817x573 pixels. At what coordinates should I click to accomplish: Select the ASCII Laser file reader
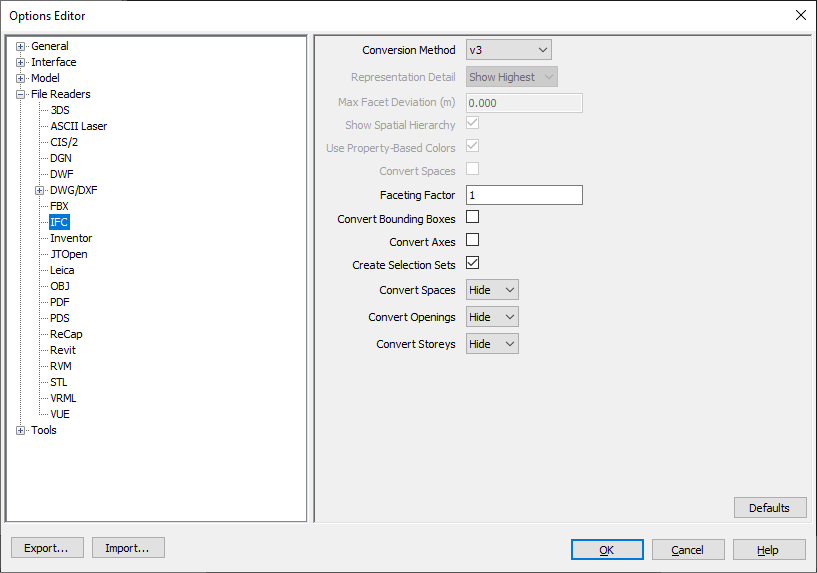coord(79,127)
